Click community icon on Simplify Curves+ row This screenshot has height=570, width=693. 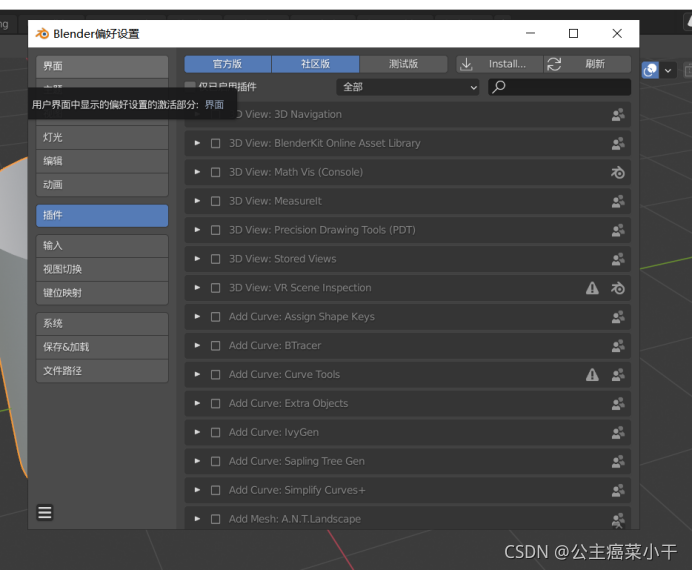618,490
